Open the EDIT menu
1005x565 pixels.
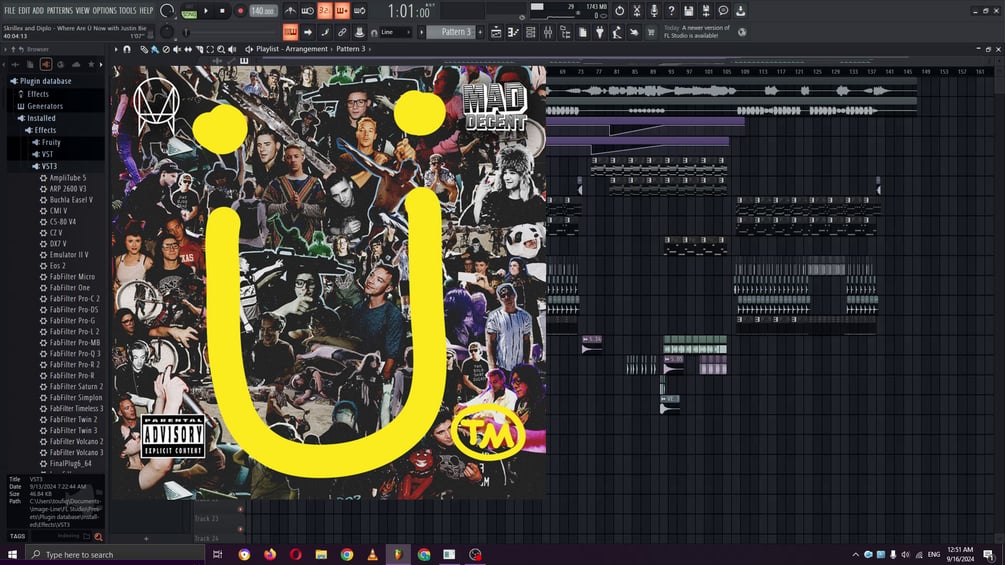(24, 10)
